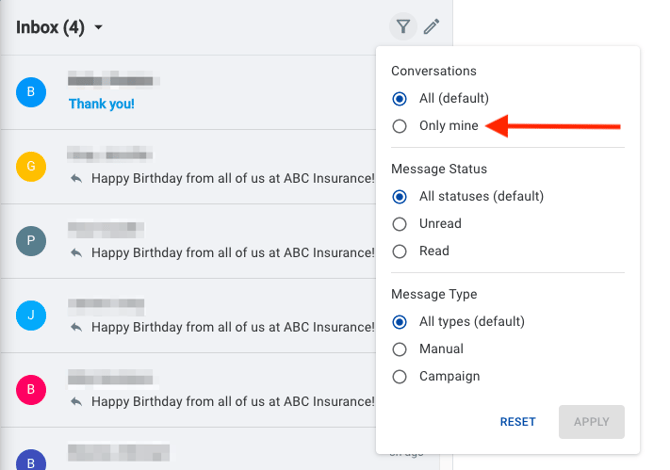This screenshot has width=670, height=470.
Task: Choose the Read message status
Action: coord(400,251)
